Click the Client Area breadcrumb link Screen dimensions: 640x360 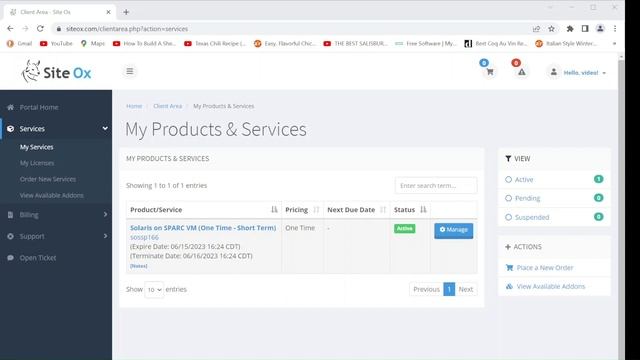pos(168,106)
